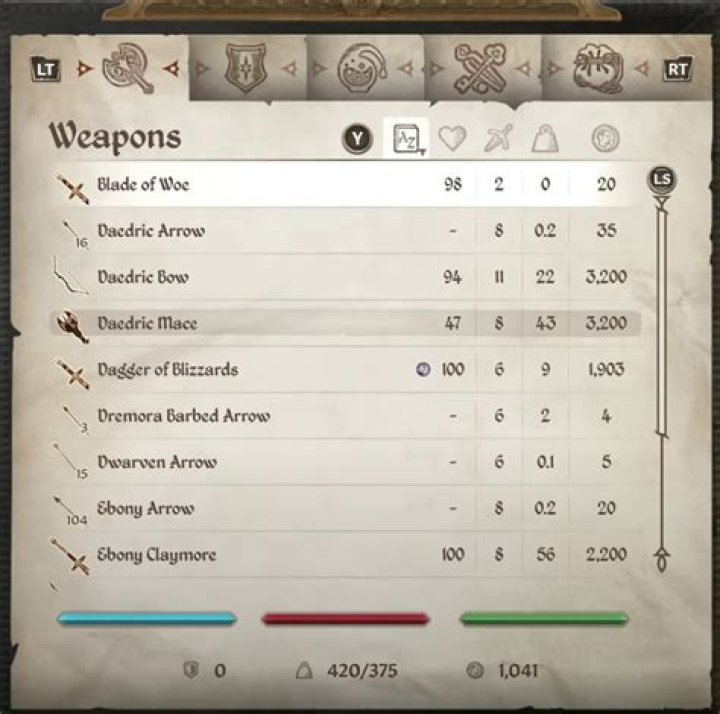Image resolution: width=720 pixels, height=714 pixels.
Task: Select Daedric Mace in the list
Action: tap(345, 323)
